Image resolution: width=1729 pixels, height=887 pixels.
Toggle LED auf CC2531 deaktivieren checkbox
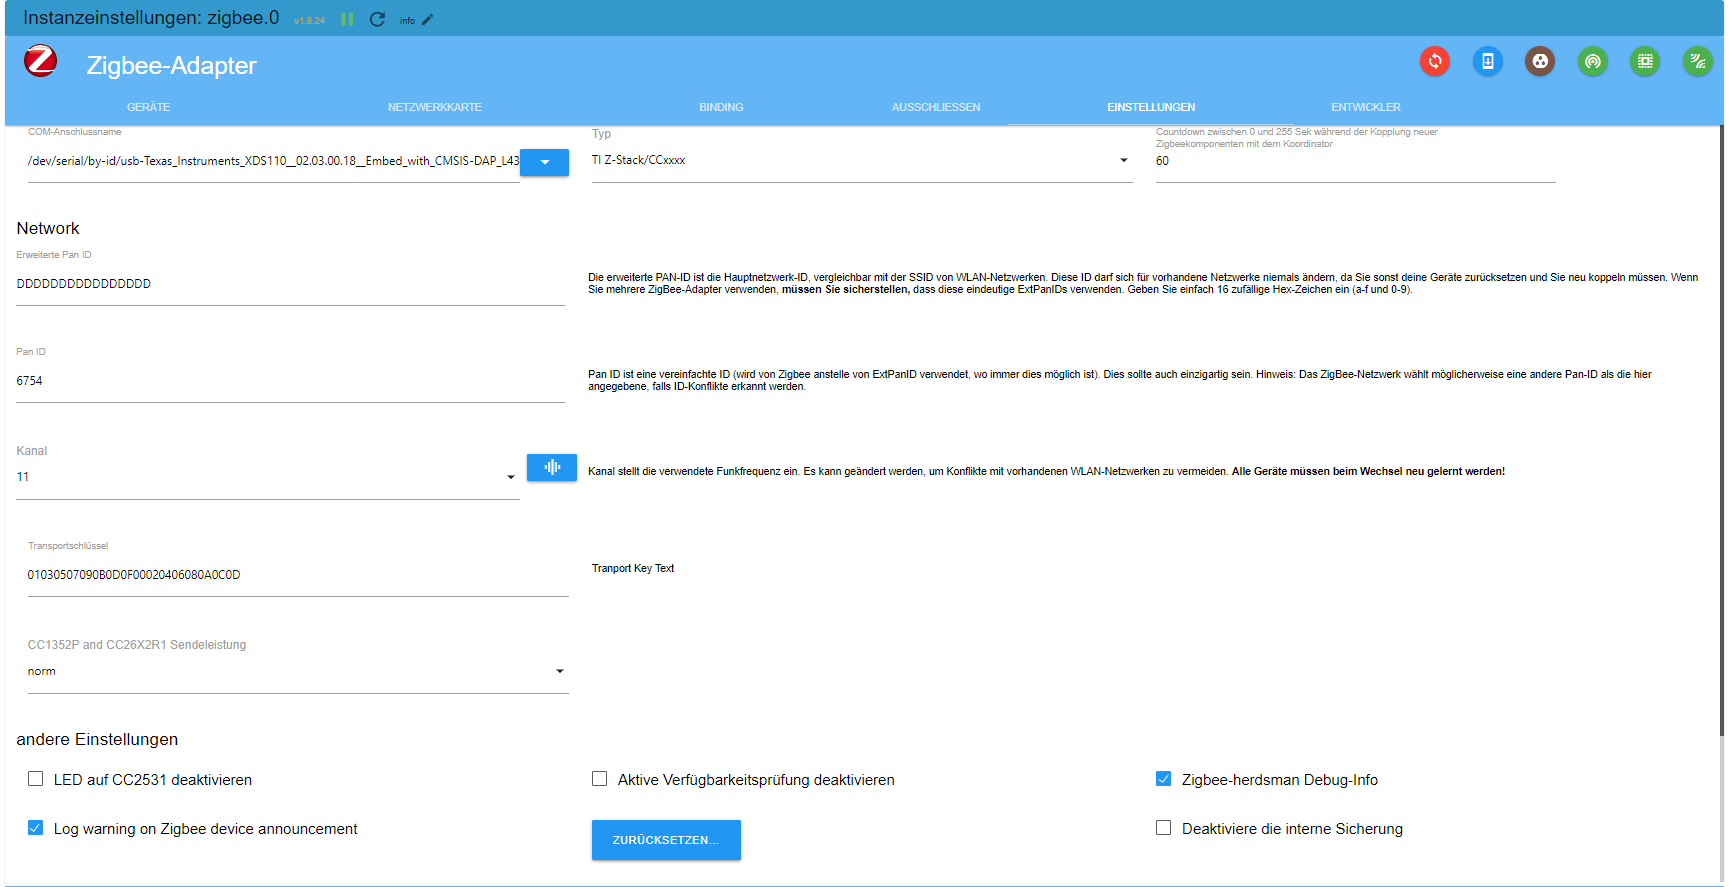(36, 778)
